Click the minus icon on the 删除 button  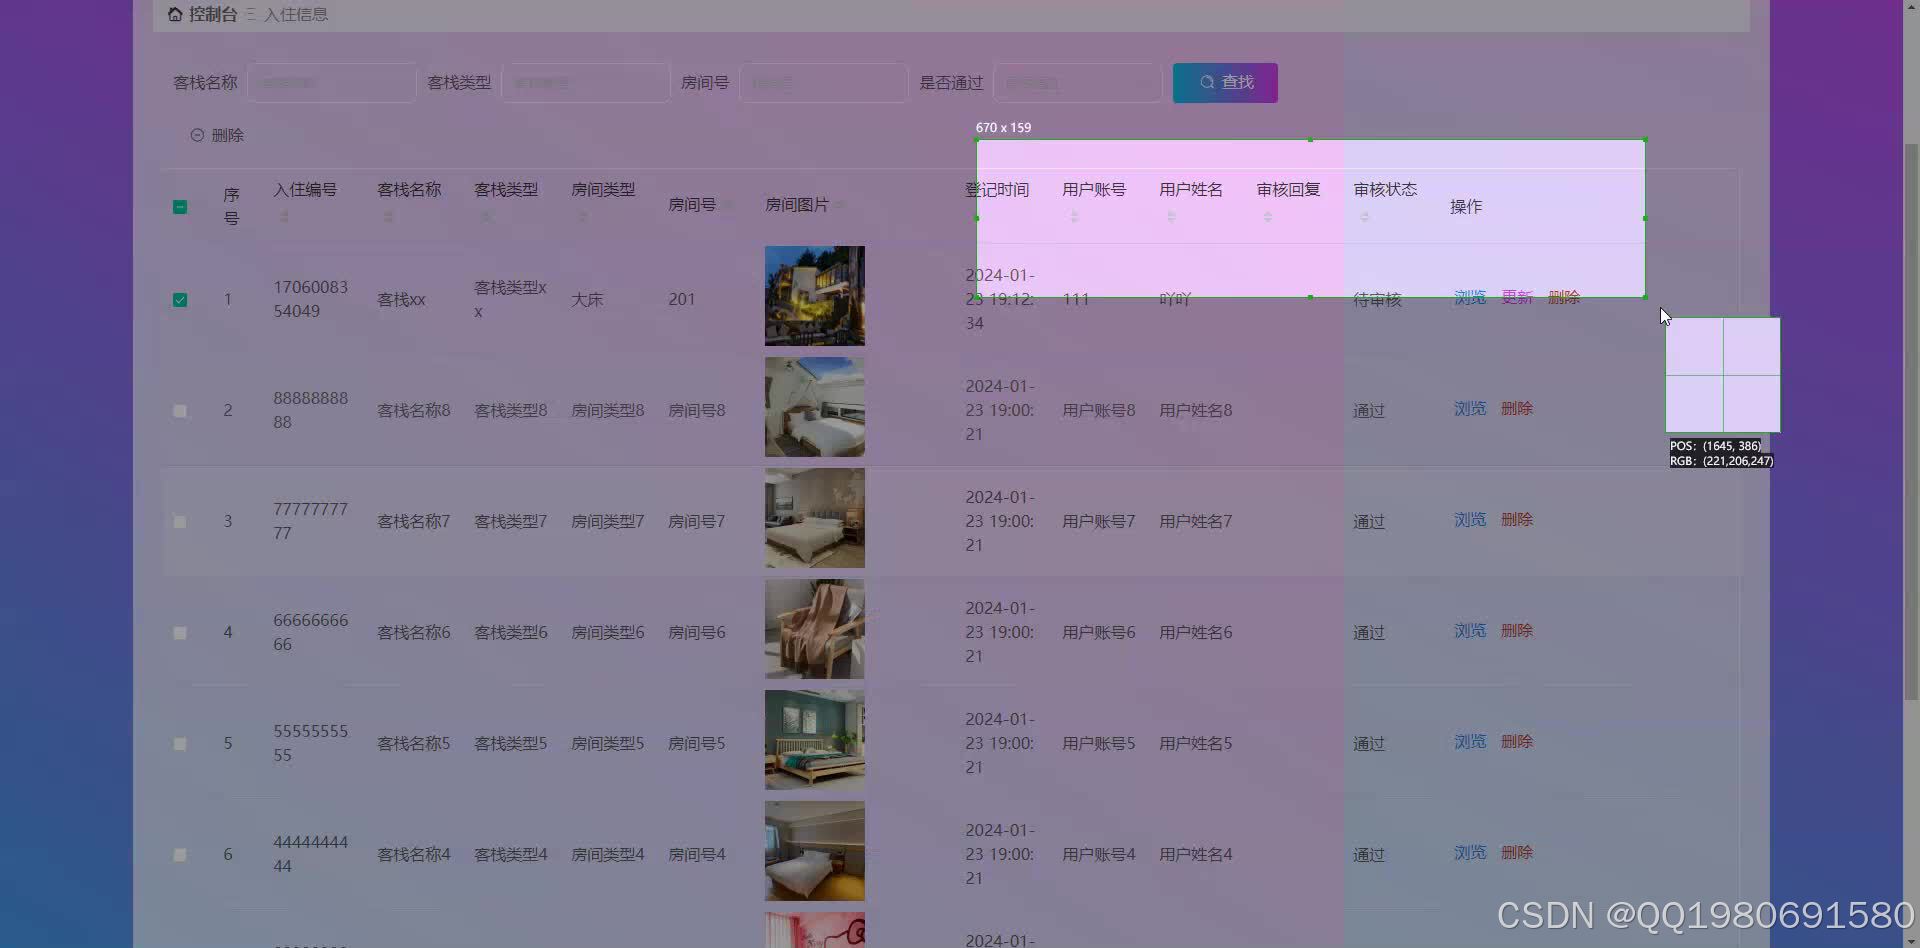(x=196, y=135)
